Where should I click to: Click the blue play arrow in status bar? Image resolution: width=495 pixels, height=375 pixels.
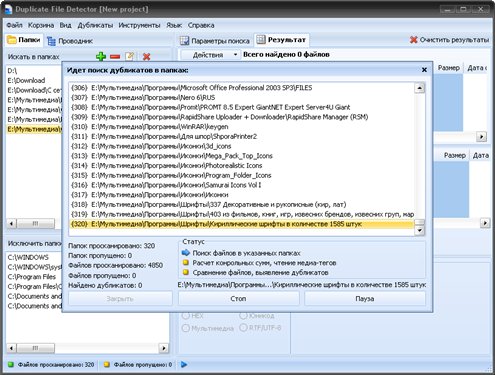pos(184,364)
